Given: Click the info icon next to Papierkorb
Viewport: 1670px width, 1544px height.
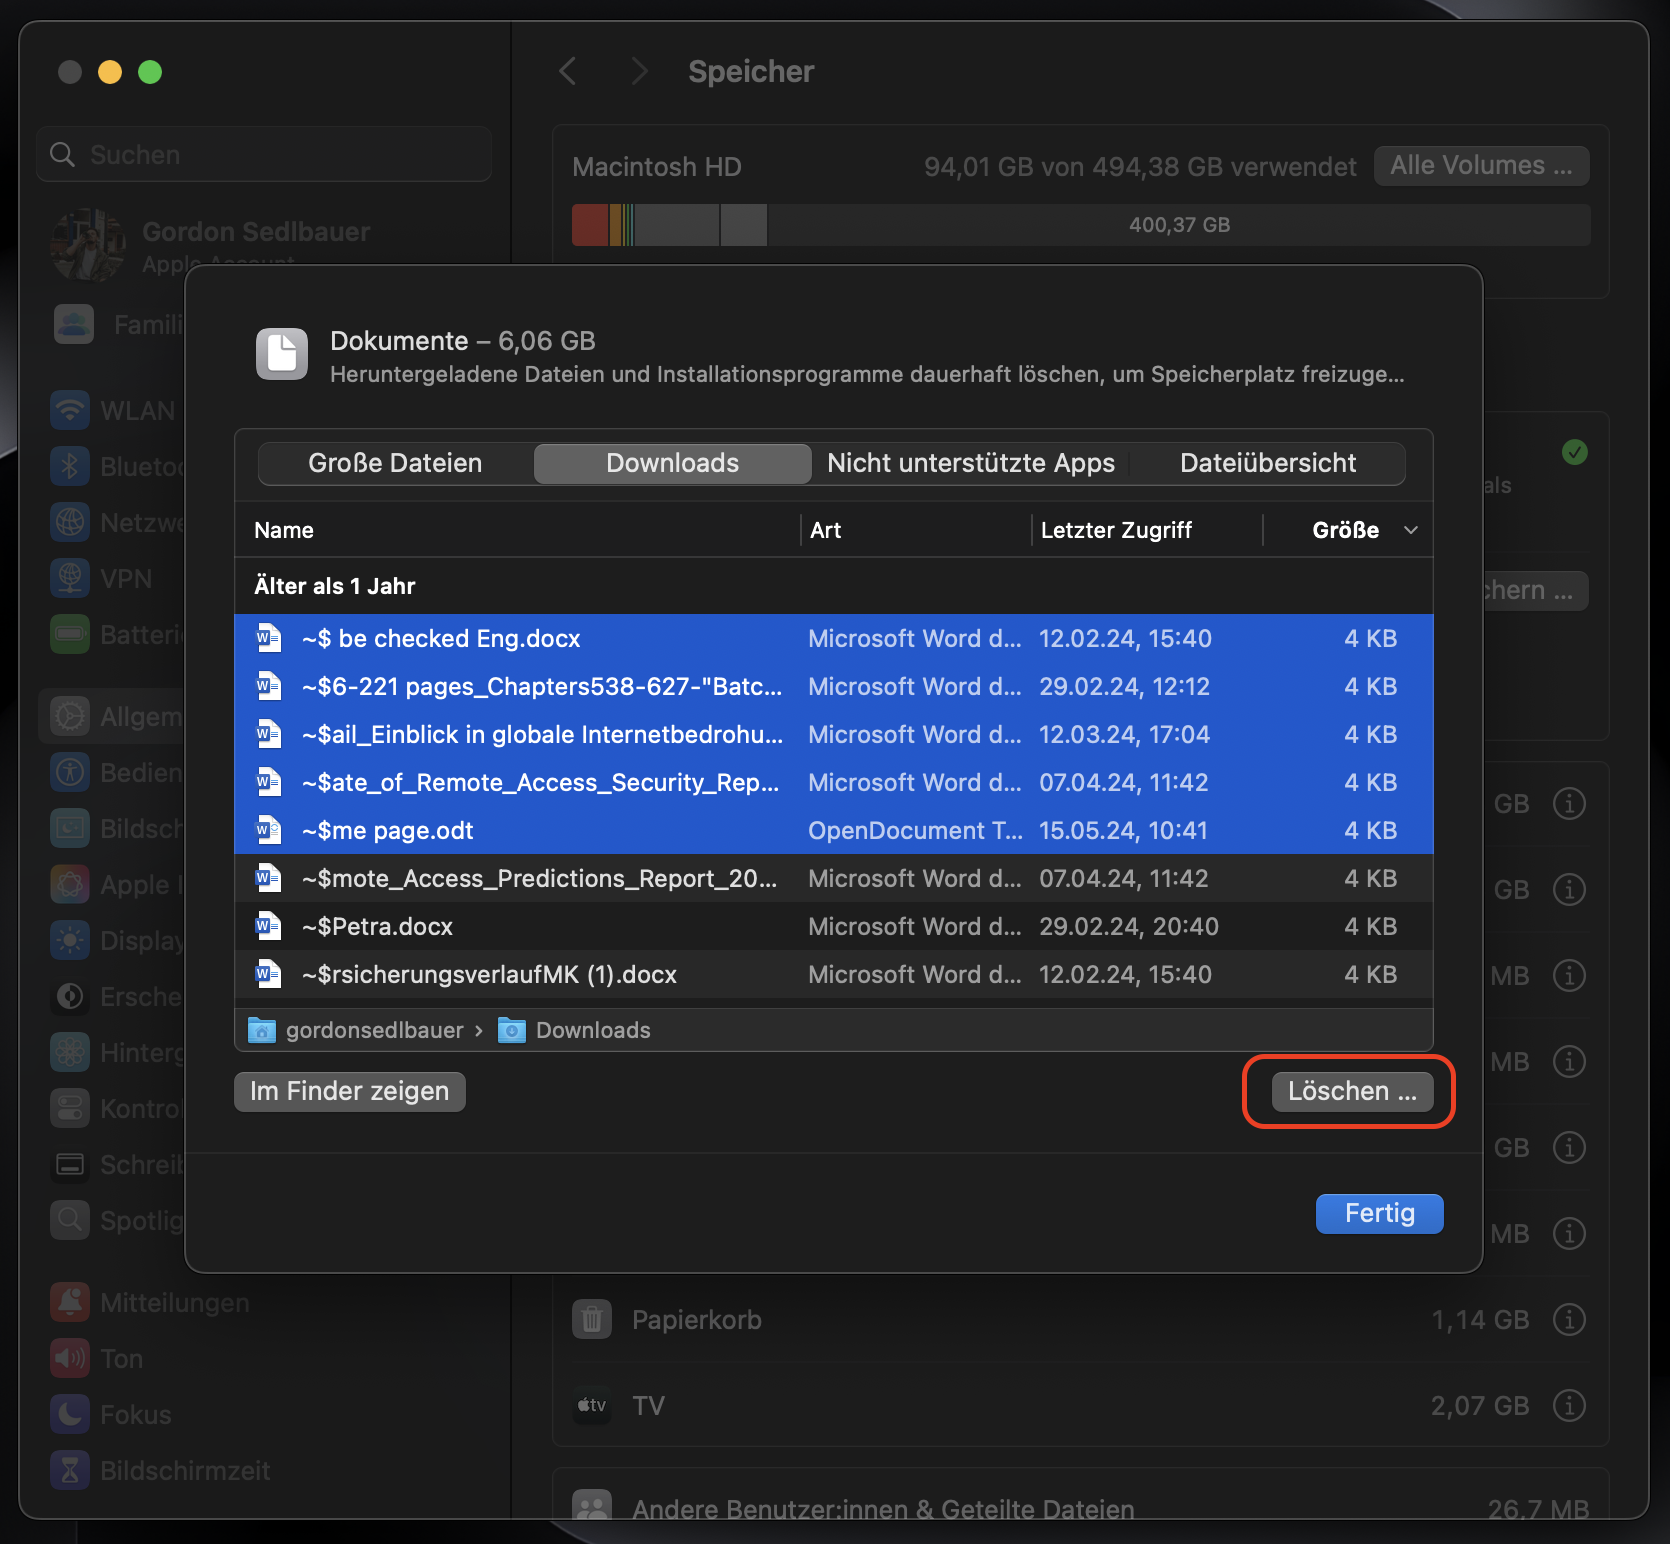Looking at the screenshot, I should tap(1568, 1320).
